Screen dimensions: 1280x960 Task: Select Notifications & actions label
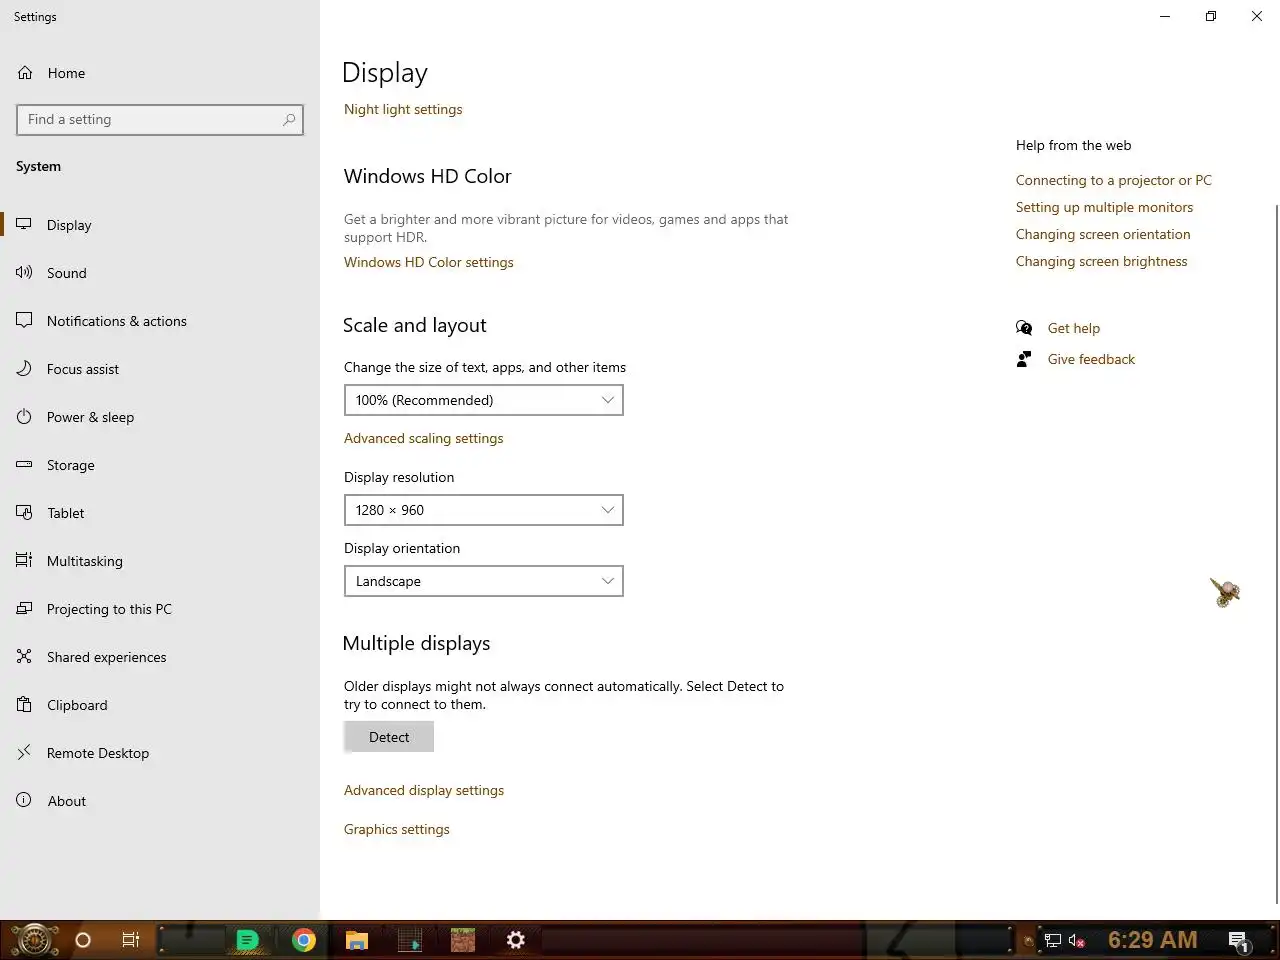(x=117, y=321)
